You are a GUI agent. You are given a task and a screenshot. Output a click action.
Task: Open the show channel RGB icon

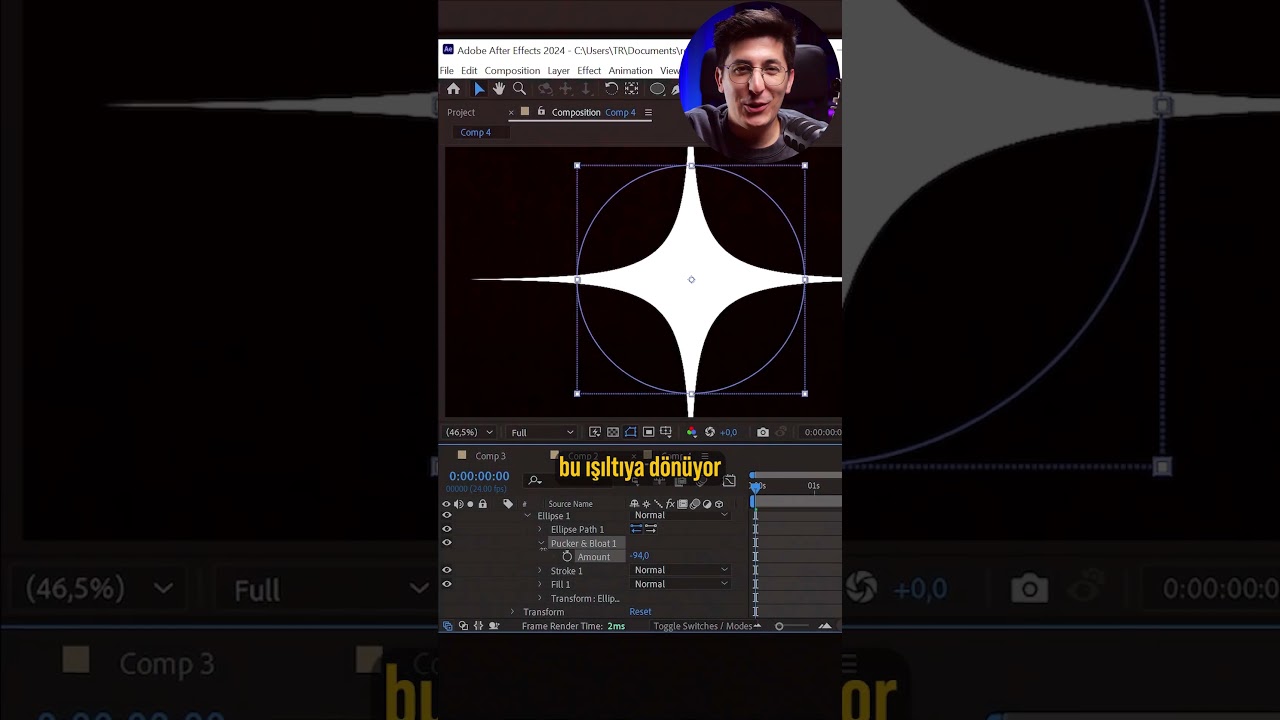pos(691,432)
